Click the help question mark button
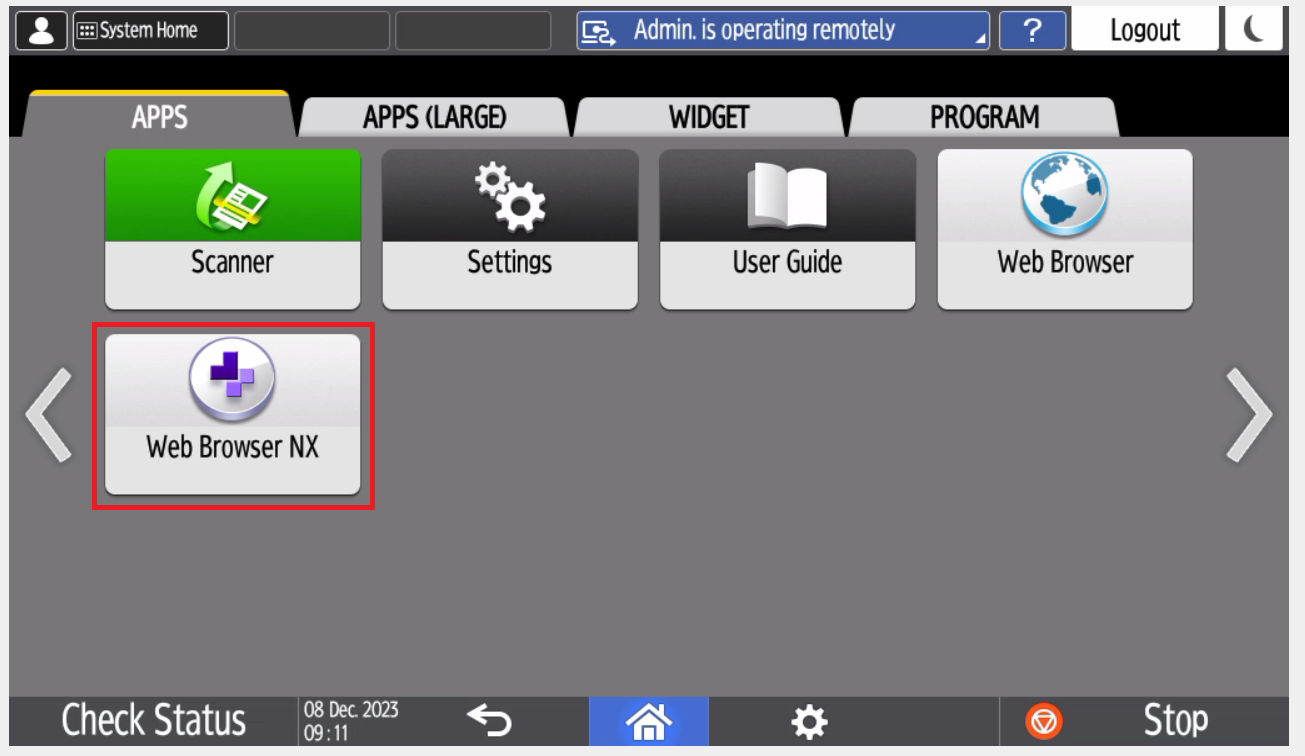This screenshot has height=756, width=1305. [x=1032, y=31]
